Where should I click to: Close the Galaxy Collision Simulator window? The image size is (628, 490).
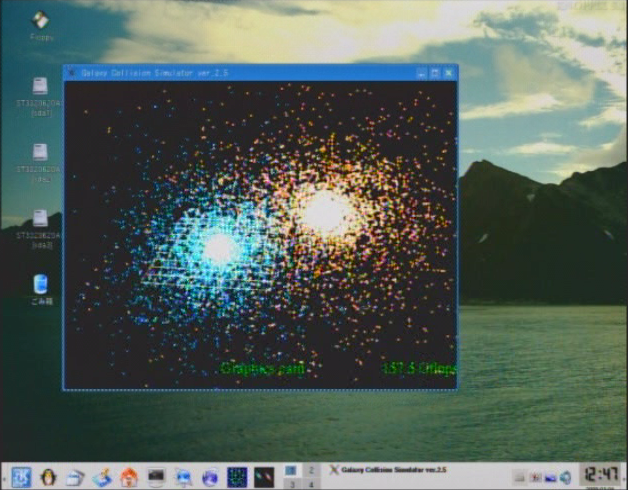tap(449, 73)
